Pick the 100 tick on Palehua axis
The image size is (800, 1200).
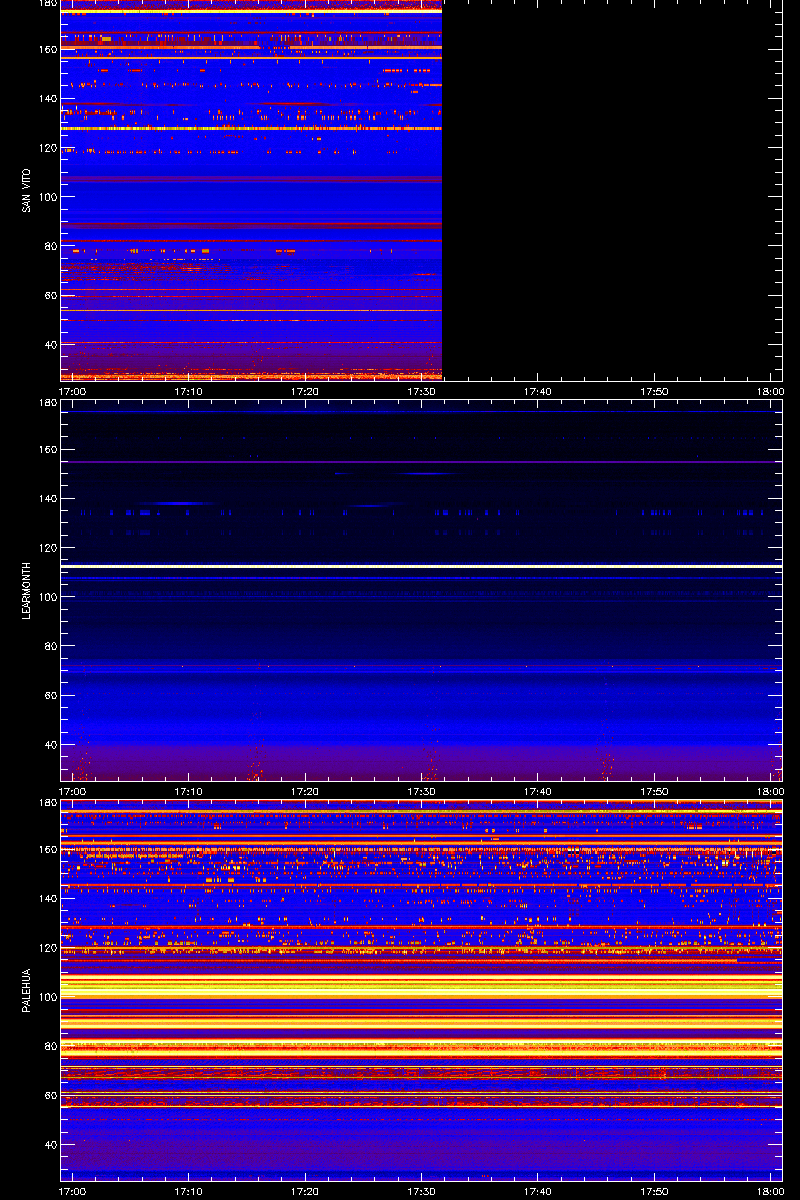47,997
